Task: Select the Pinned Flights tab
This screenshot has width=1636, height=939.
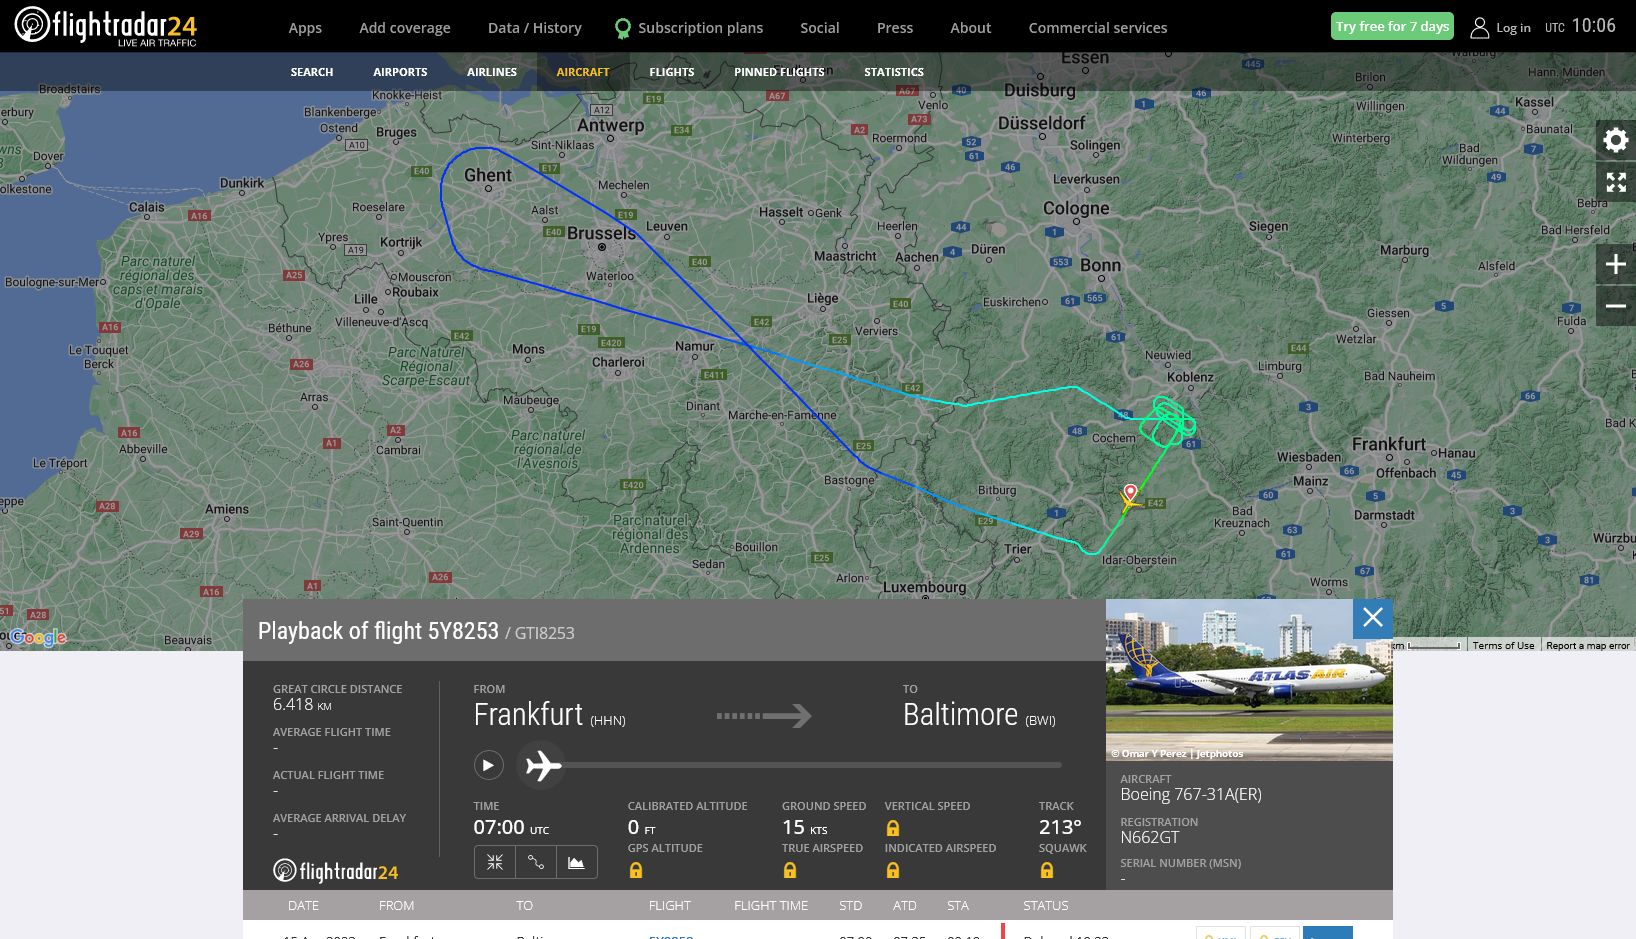Action: tap(779, 72)
